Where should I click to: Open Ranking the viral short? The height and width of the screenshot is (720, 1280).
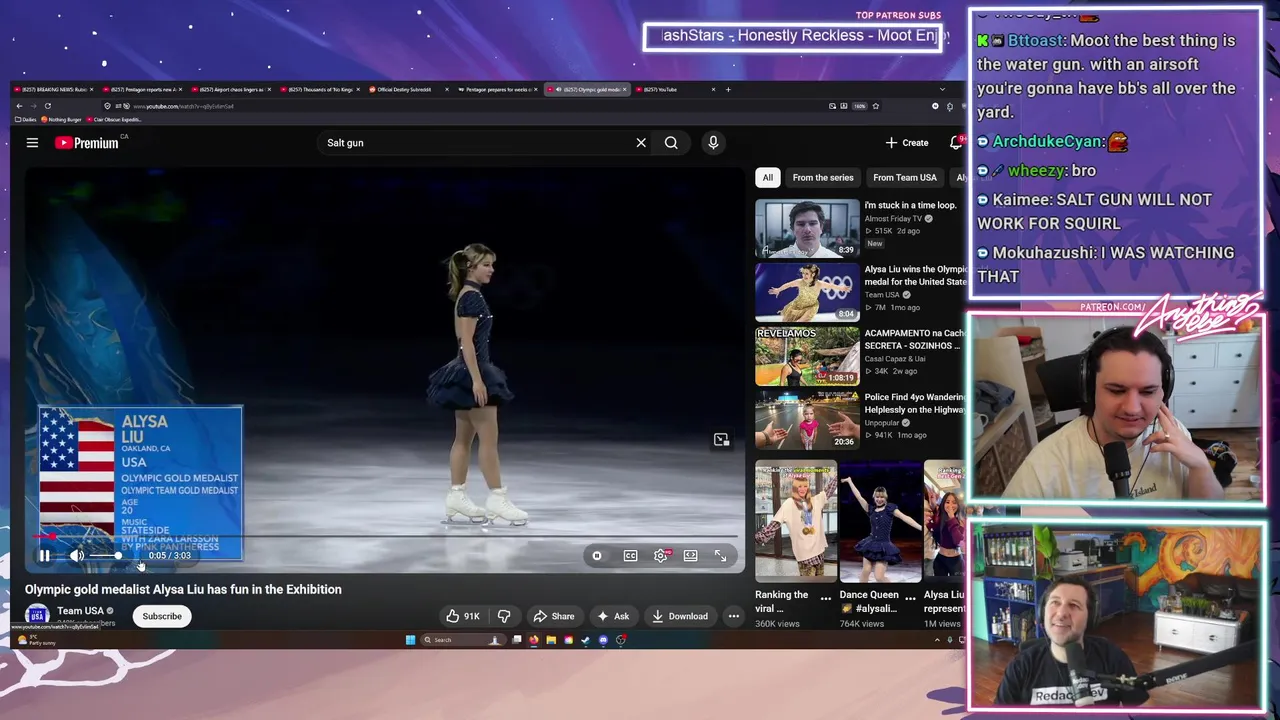pos(796,521)
